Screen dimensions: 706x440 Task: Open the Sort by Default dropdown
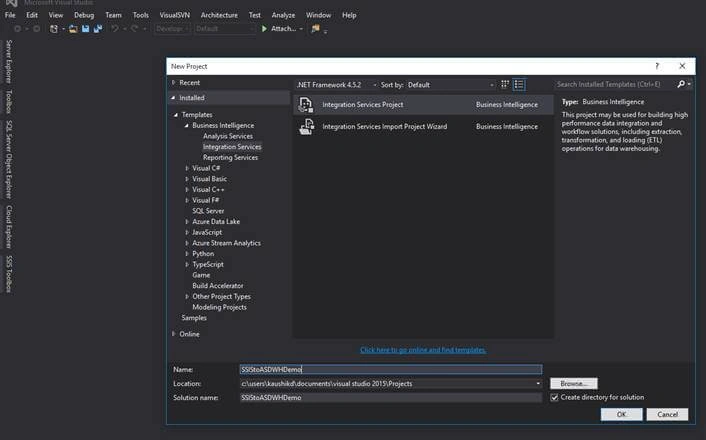(x=450, y=85)
